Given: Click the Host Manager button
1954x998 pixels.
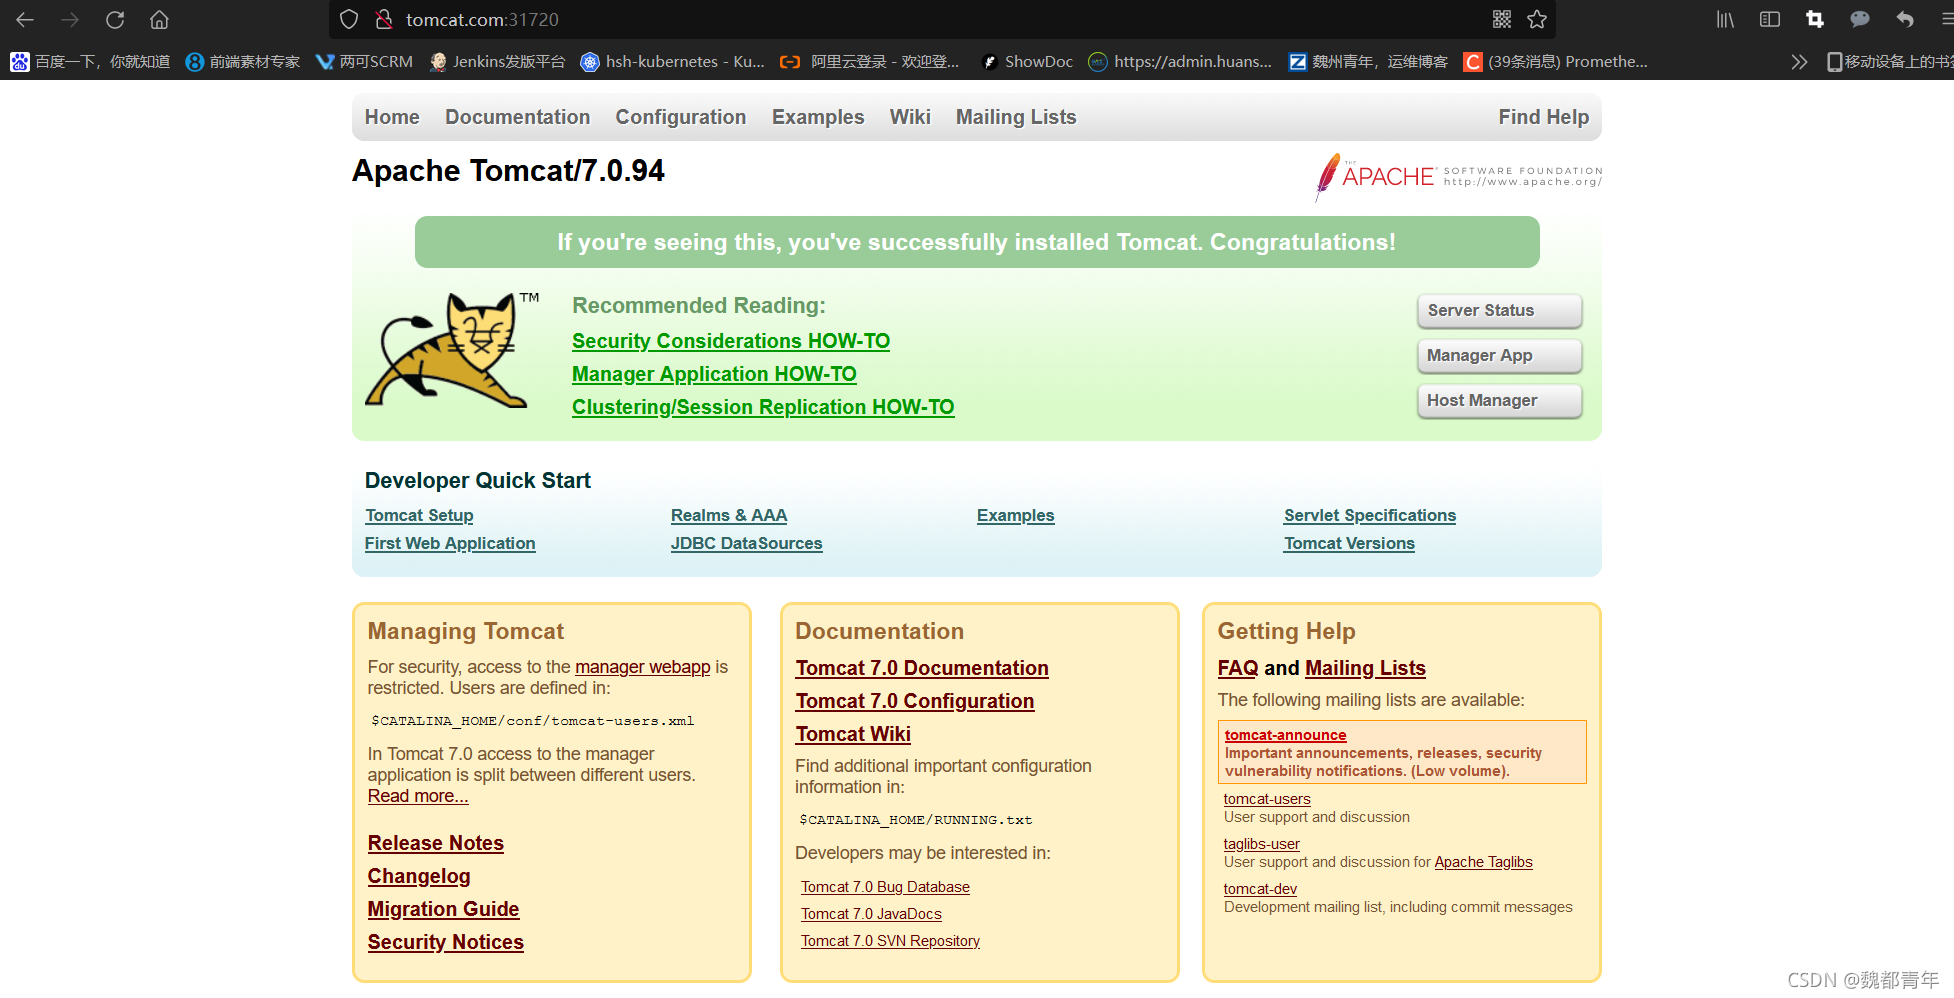Looking at the screenshot, I should 1499,401.
